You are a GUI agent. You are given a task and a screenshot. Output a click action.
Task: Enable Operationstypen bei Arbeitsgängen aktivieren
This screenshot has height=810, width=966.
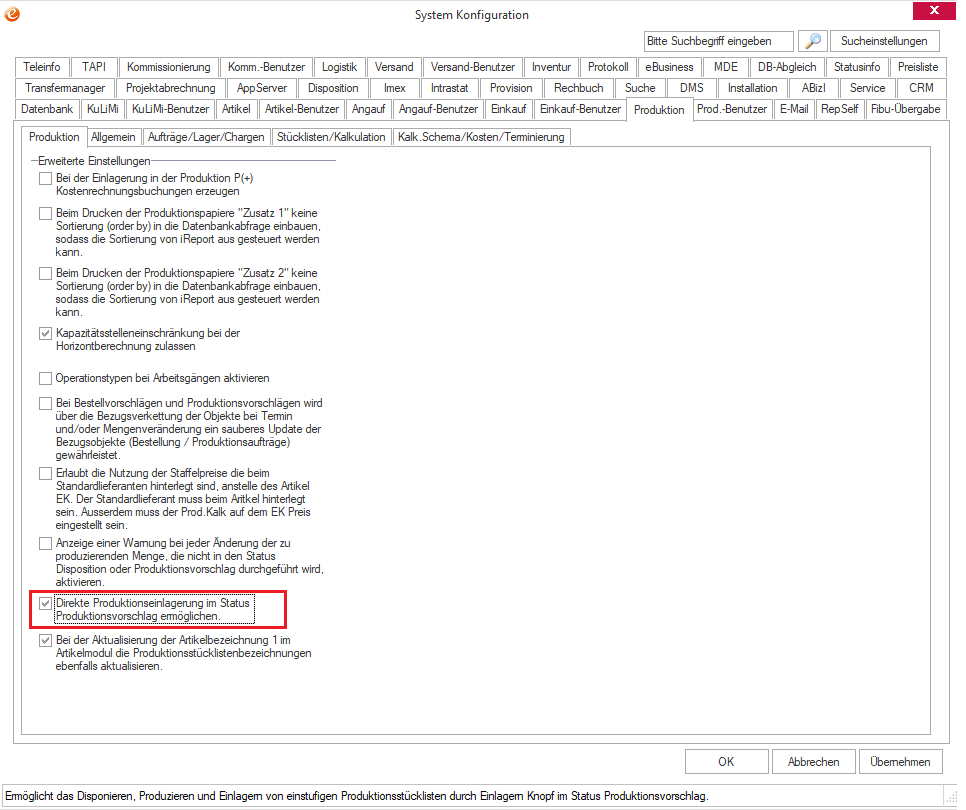click(45, 379)
